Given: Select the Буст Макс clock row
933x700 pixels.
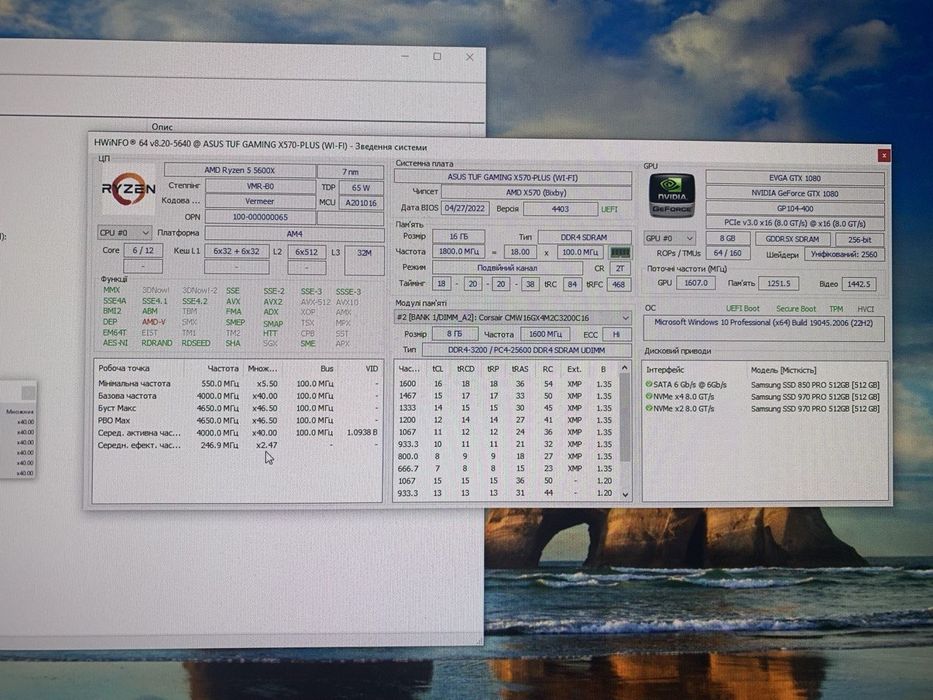Looking at the screenshot, I should pos(238,408).
